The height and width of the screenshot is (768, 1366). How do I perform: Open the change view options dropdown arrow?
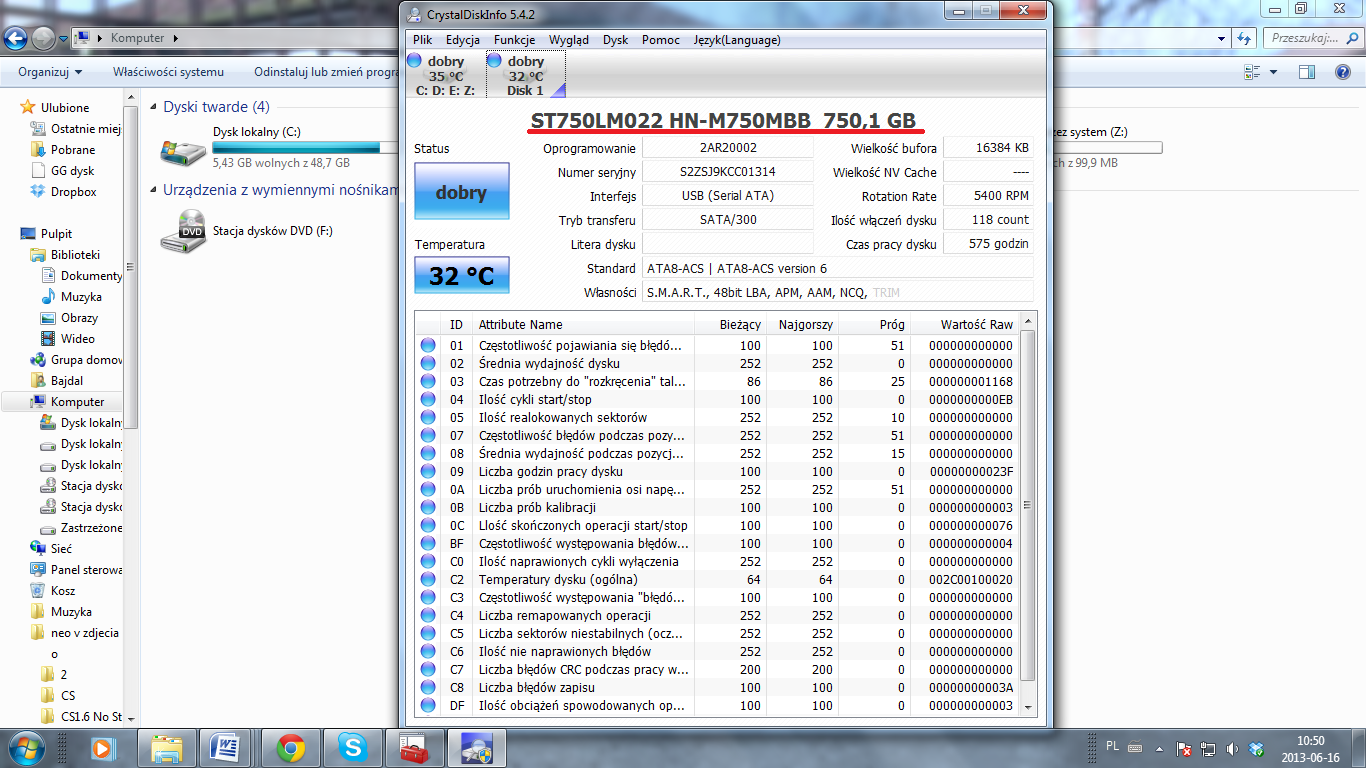[x=1273, y=72]
